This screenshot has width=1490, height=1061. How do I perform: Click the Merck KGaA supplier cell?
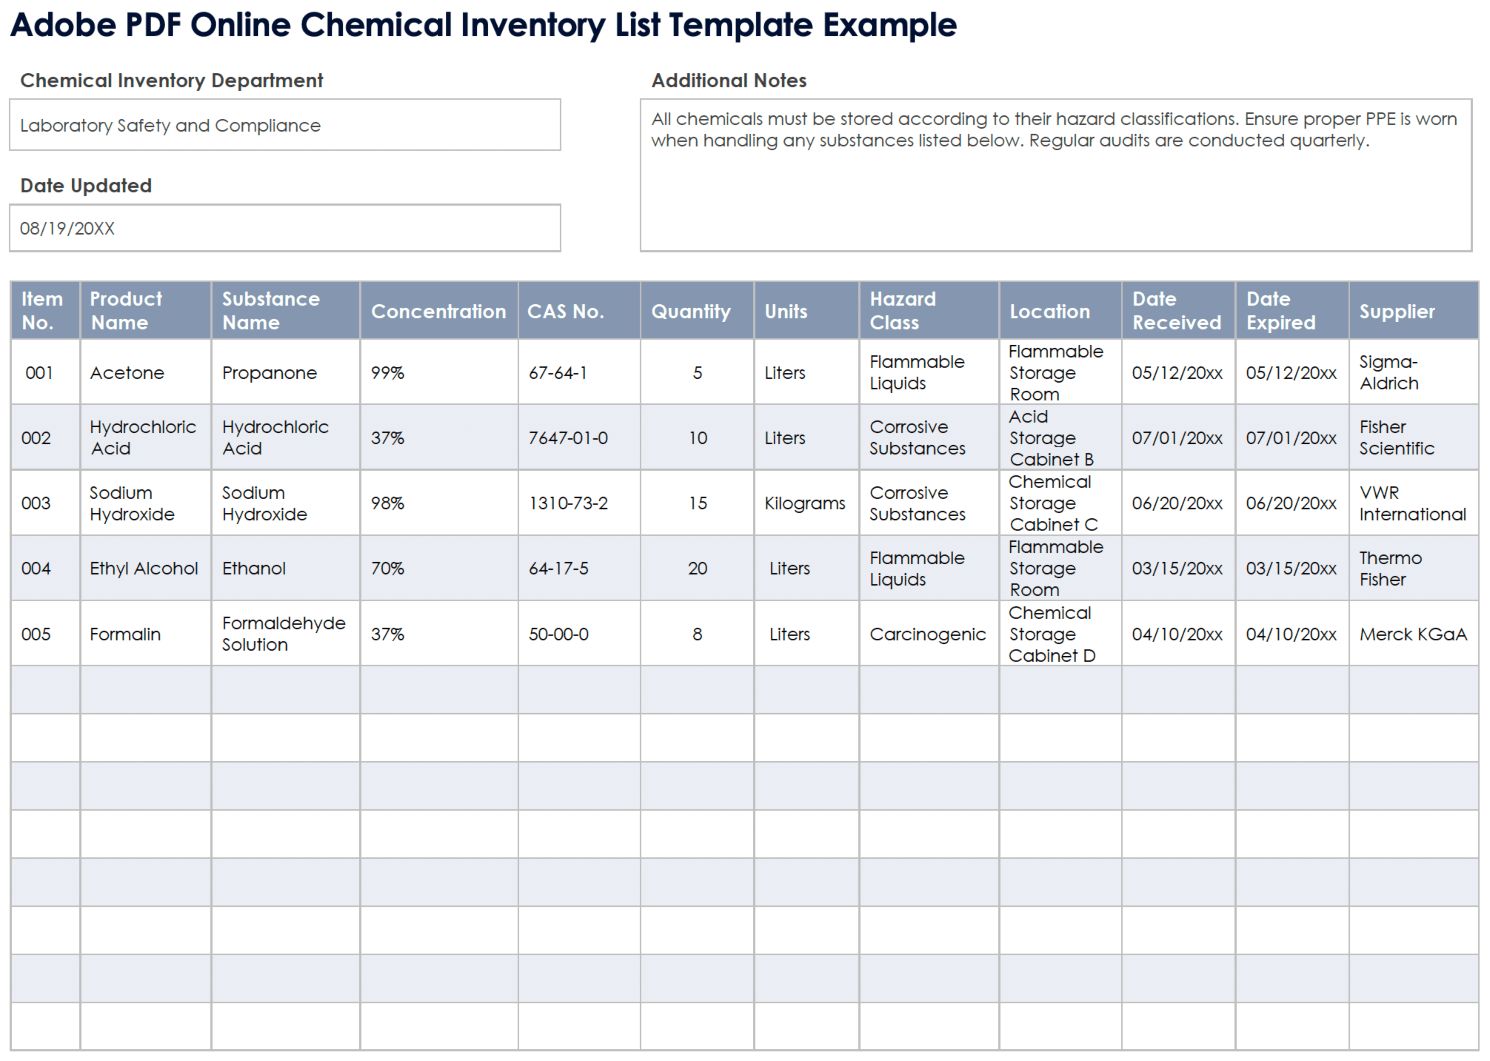pyautogui.click(x=1411, y=634)
